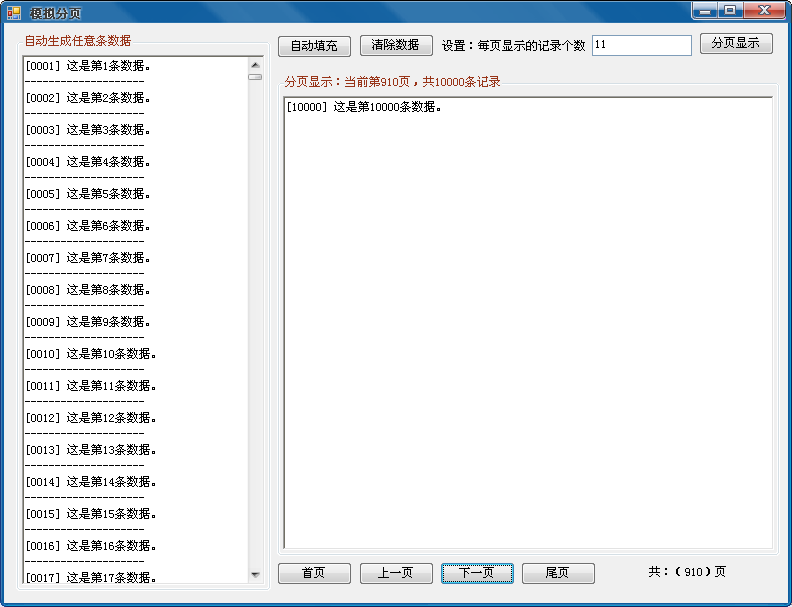The image size is (792, 607).
Task: Click line [0008] 这是第8条数据
Action: coord(88,290)
